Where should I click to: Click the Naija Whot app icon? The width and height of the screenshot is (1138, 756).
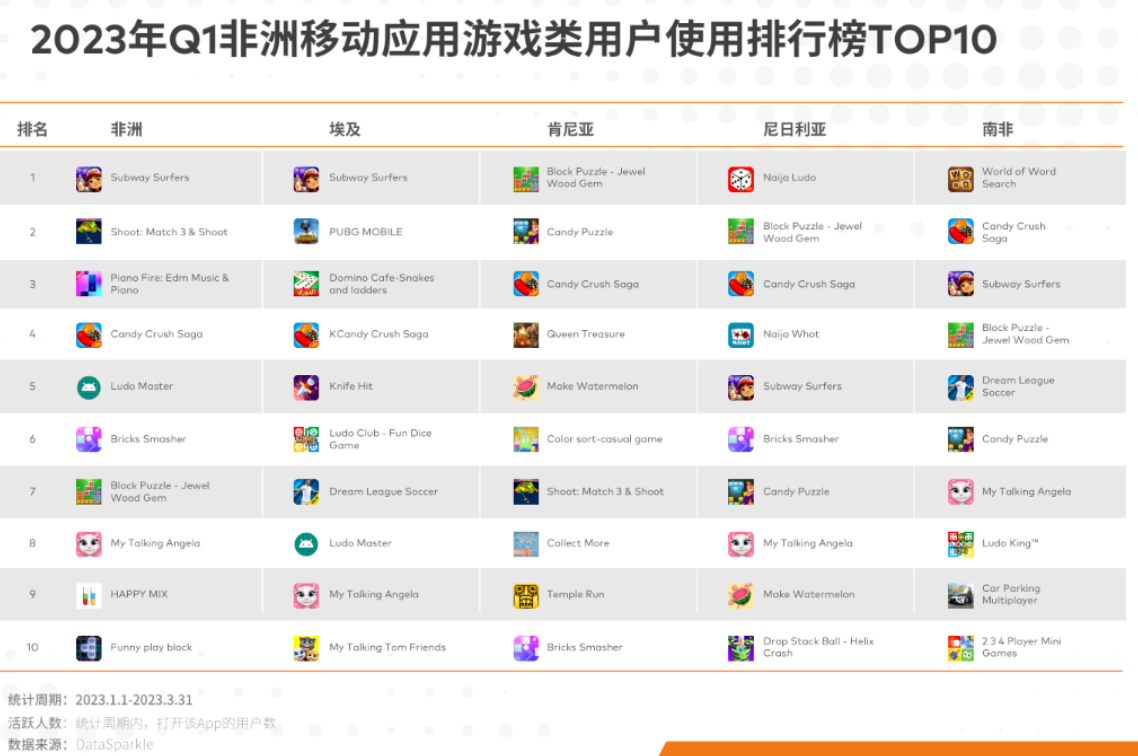(x=740, y=335)
